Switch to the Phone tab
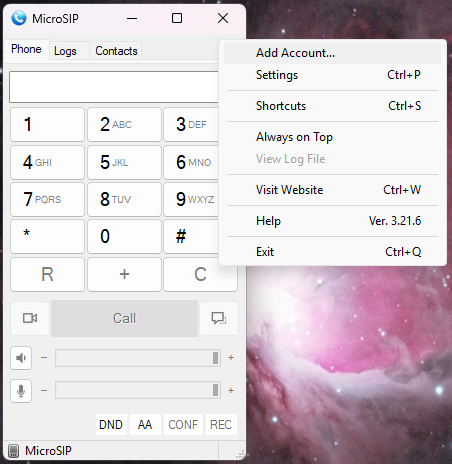 (26, 49)
